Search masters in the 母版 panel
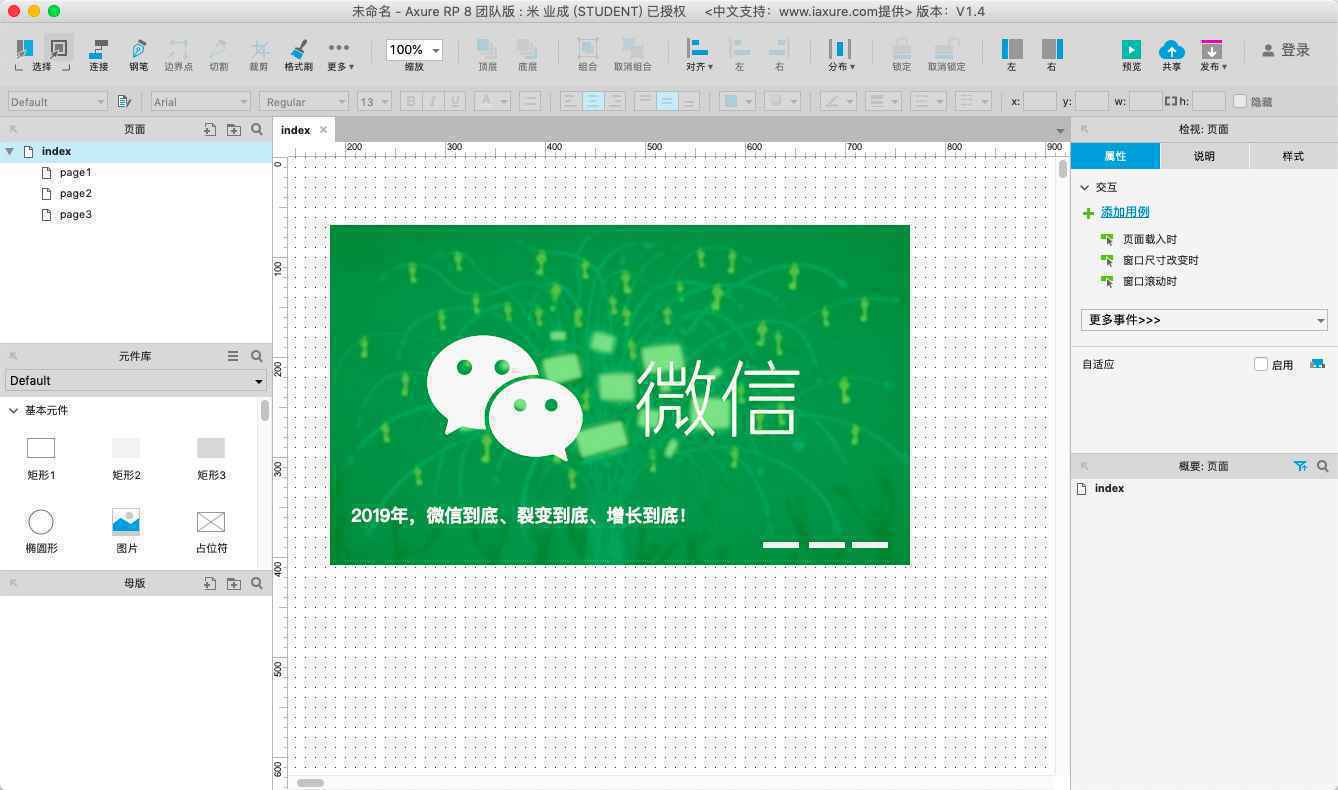1338x790 pixels. [257, 583]
